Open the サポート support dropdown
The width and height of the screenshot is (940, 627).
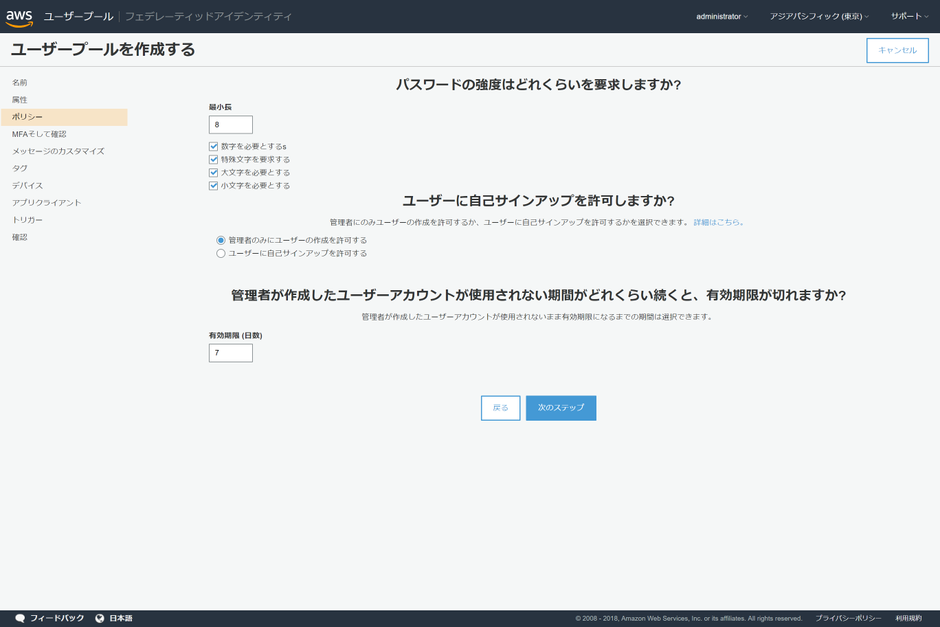point(909,16)
